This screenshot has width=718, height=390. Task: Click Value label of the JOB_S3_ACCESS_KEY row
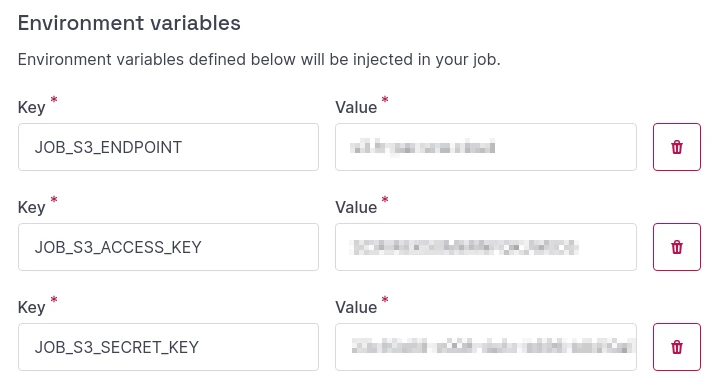[356, 207]
